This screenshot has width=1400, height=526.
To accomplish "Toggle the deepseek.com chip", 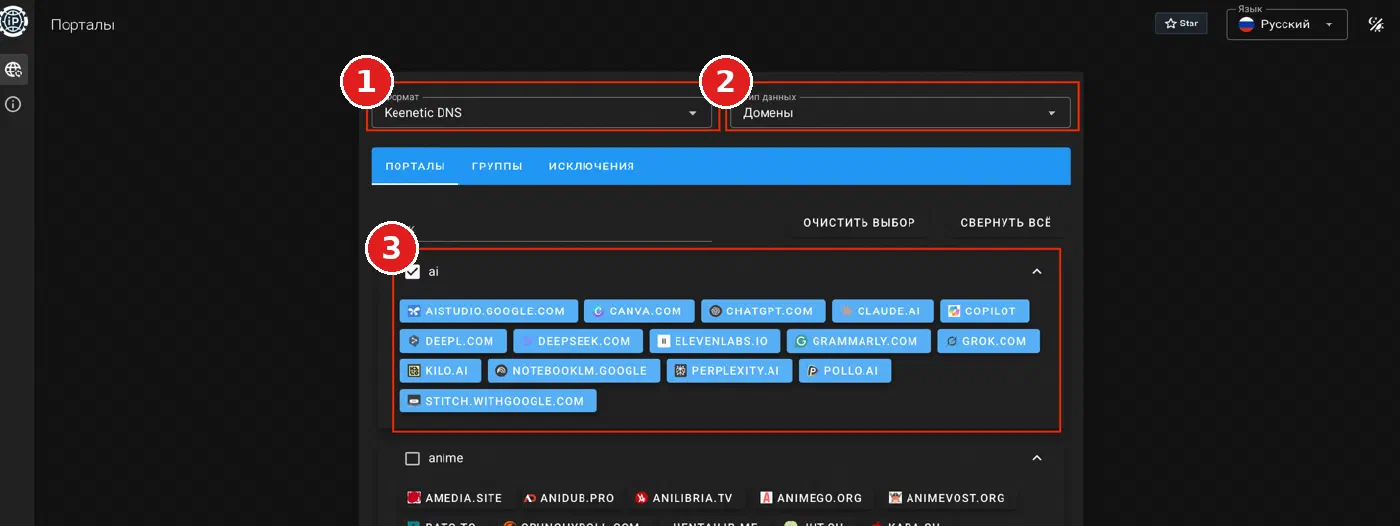I will tap(578, 341).
